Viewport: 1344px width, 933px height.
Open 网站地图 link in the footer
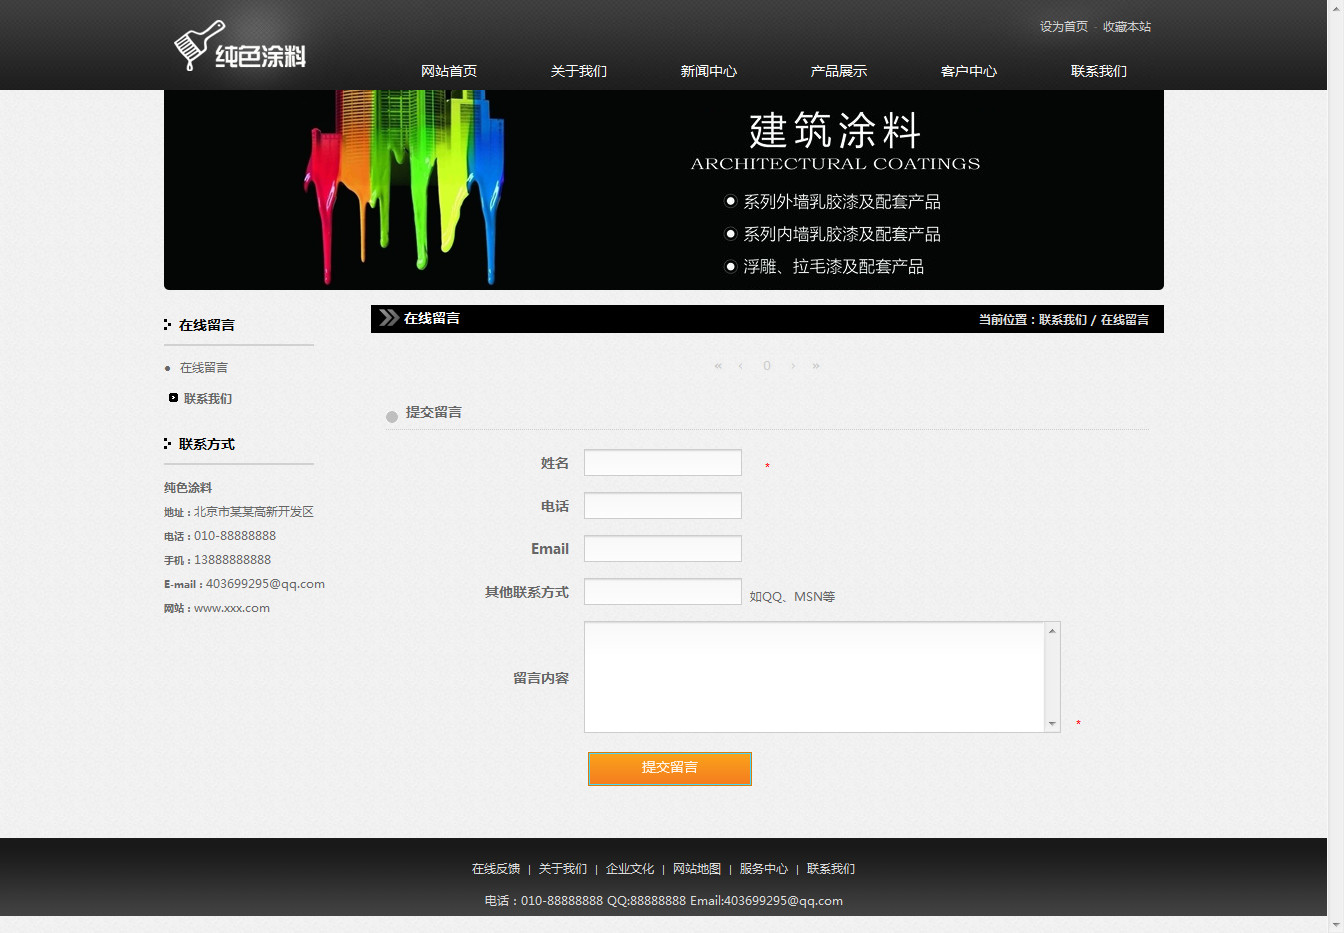(697, 869)
